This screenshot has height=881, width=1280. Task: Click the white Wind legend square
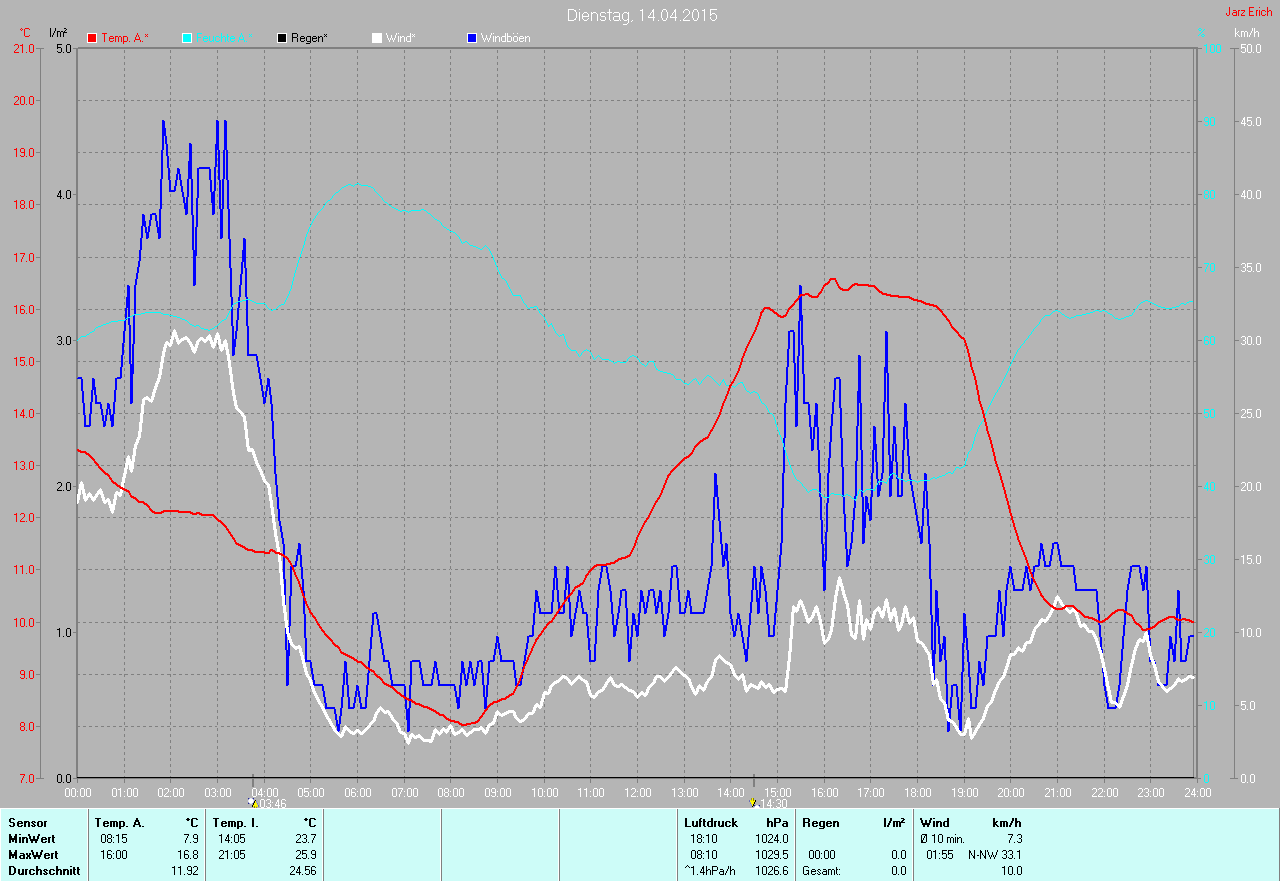click(377, 38)
